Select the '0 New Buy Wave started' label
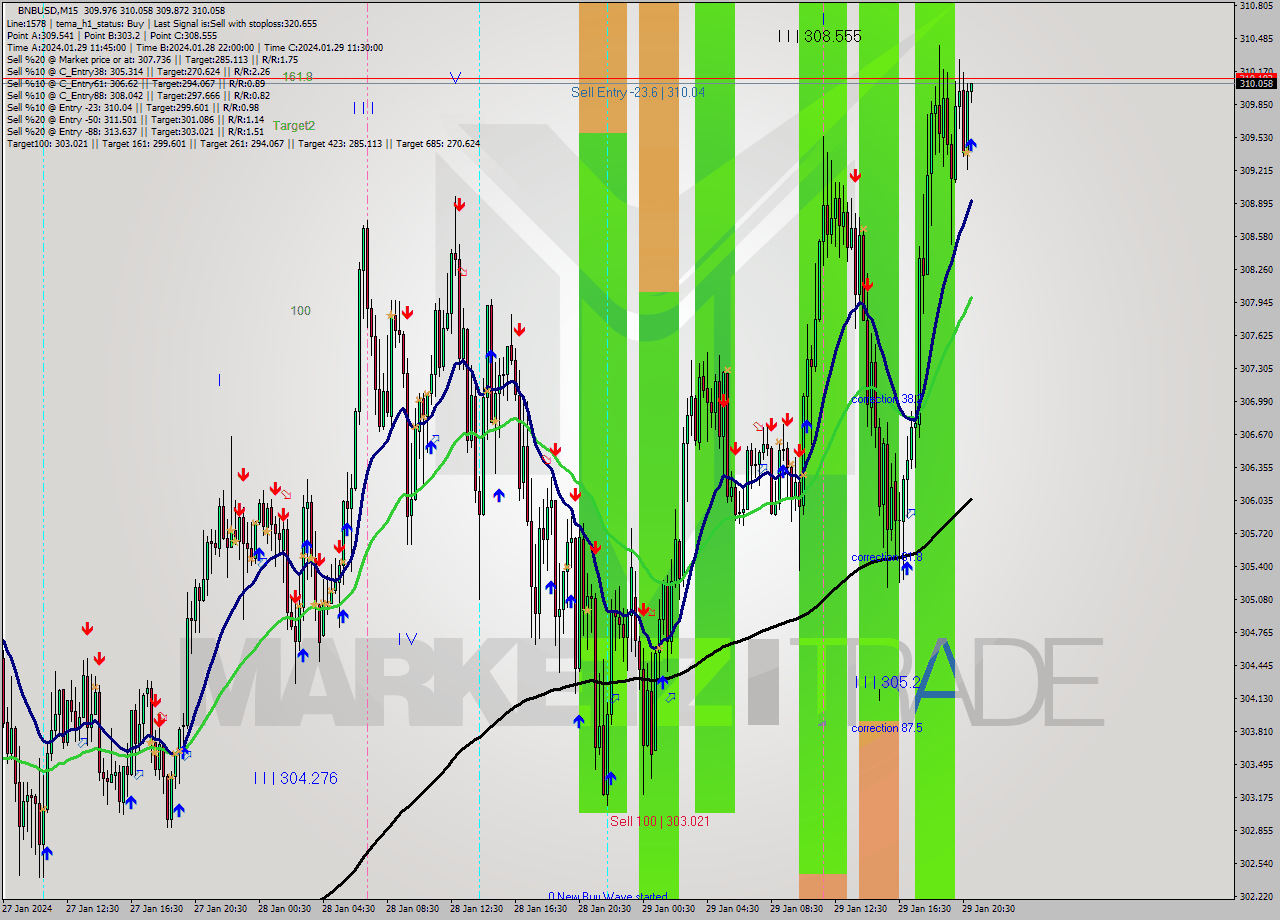Screen dimensions: 1280x920 [x=607, y=896]
